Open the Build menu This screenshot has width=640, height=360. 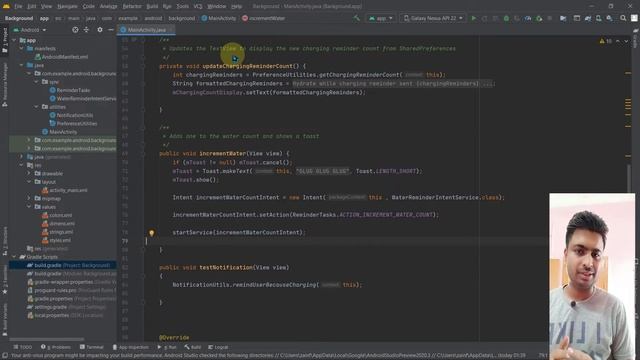click(152, 6)
